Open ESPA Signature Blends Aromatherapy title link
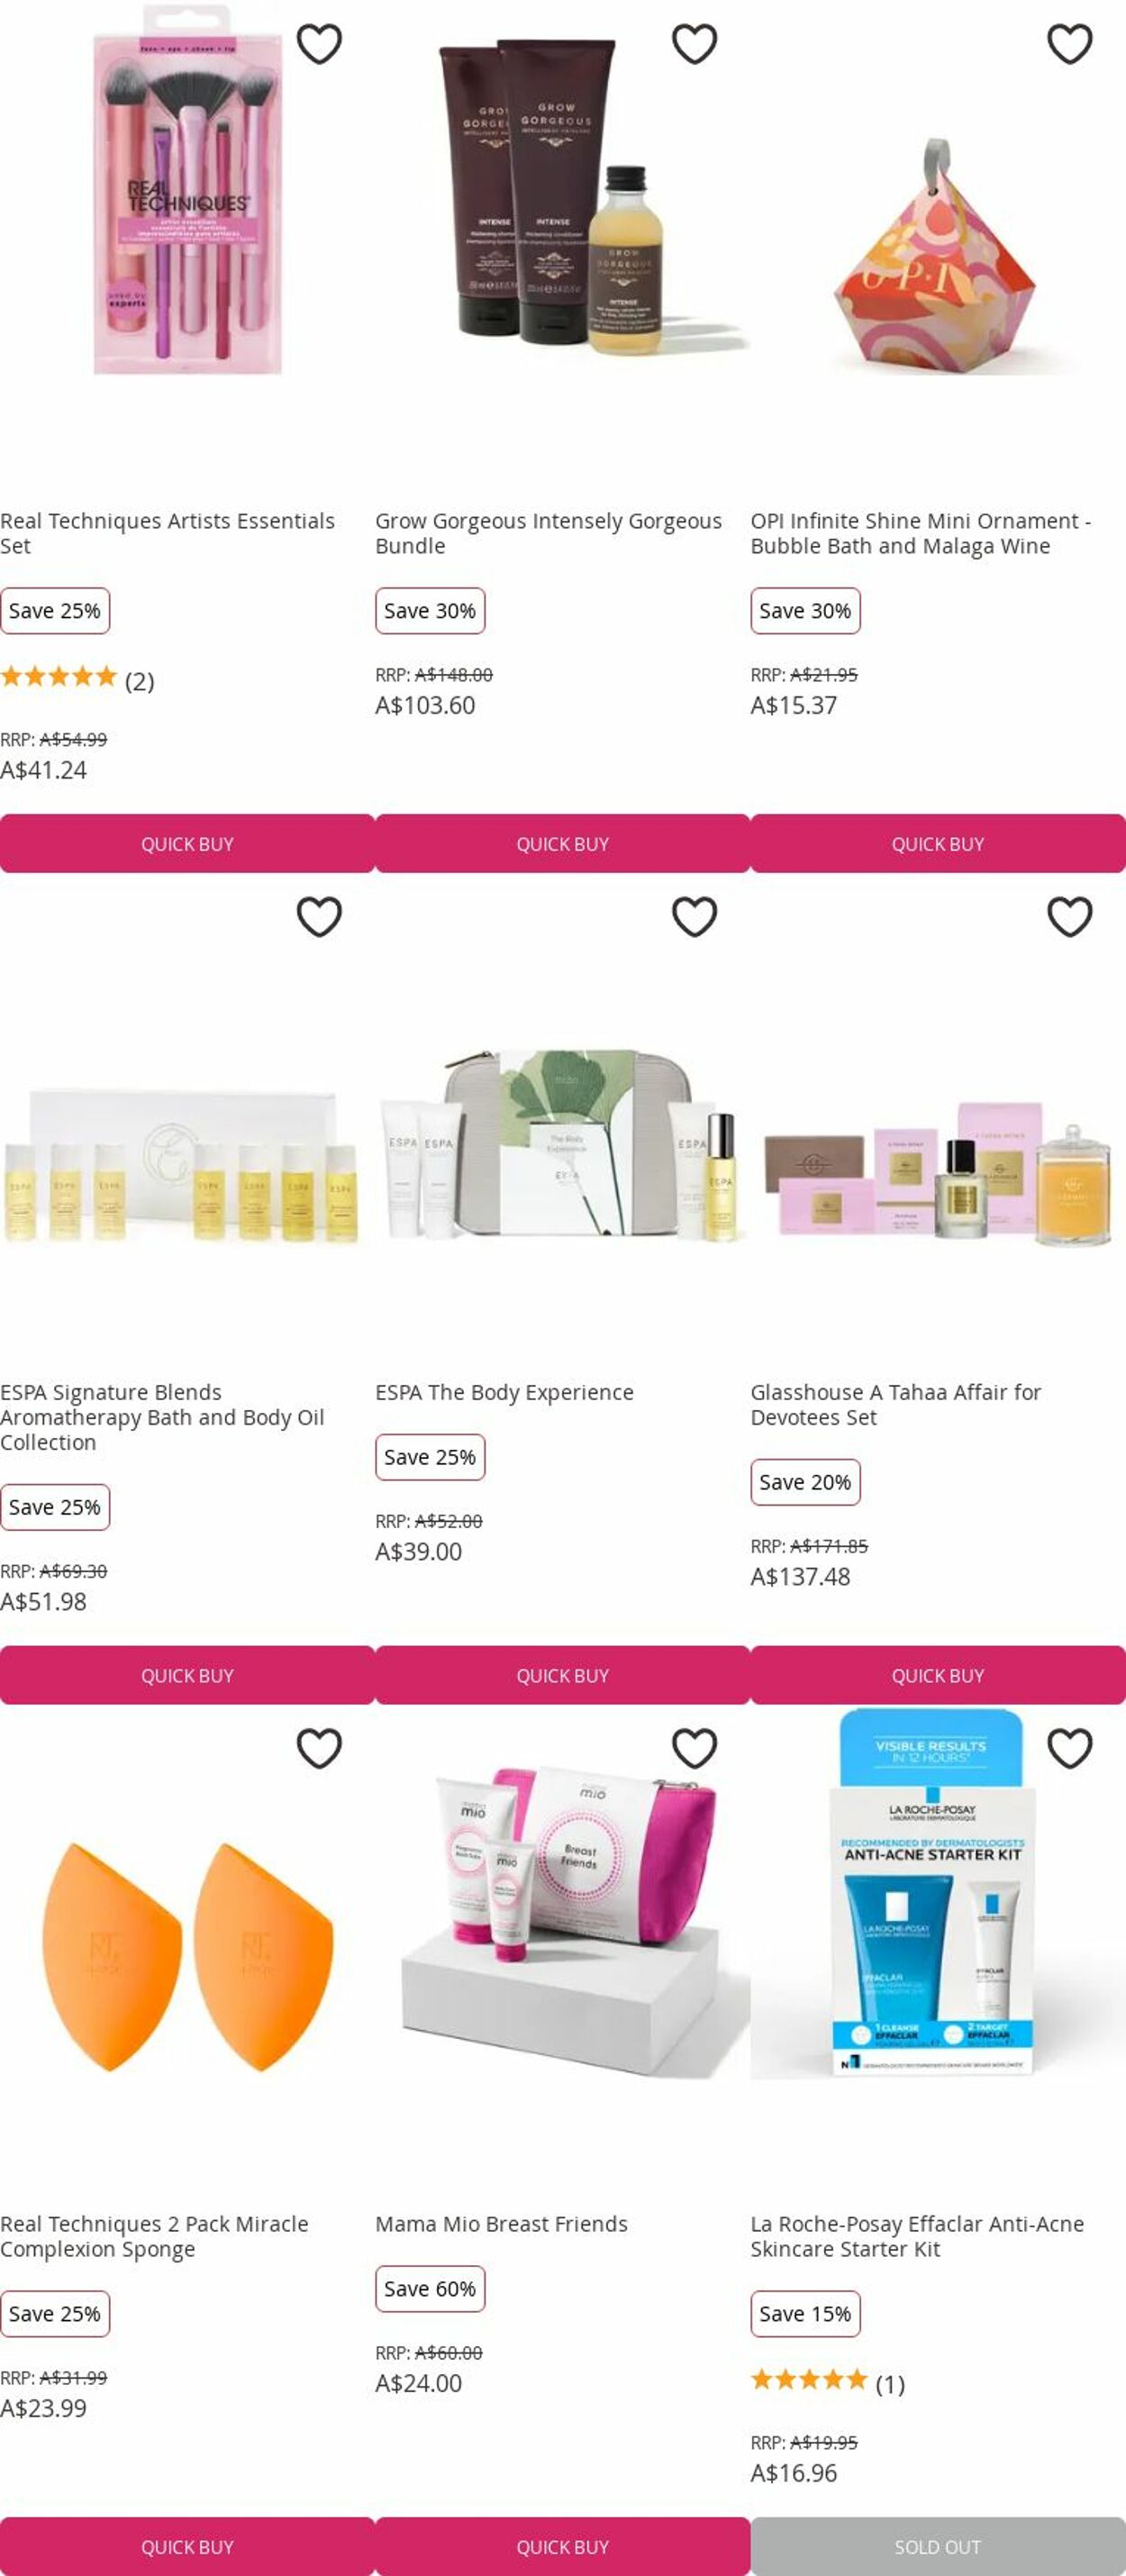The height and width of the screenshot is (2576, 1126). (x=162, y=1417)
